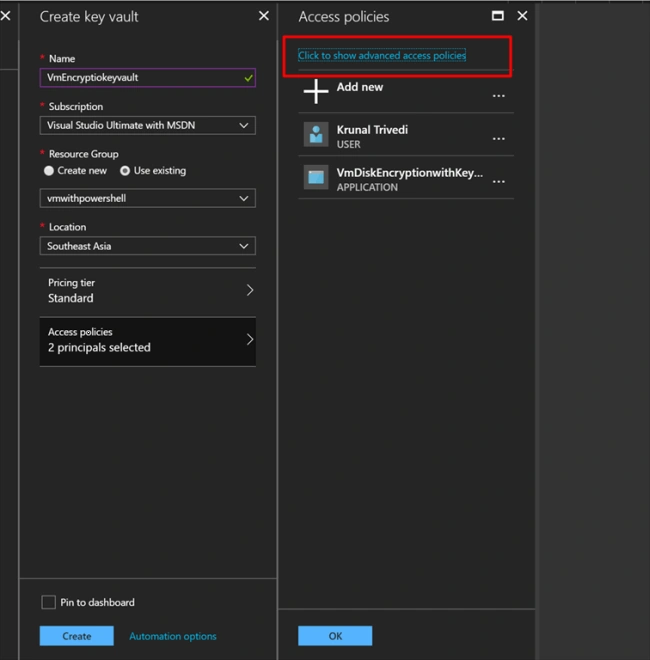
Task: Open the Subscription dropdown
Action: [147, 125]
